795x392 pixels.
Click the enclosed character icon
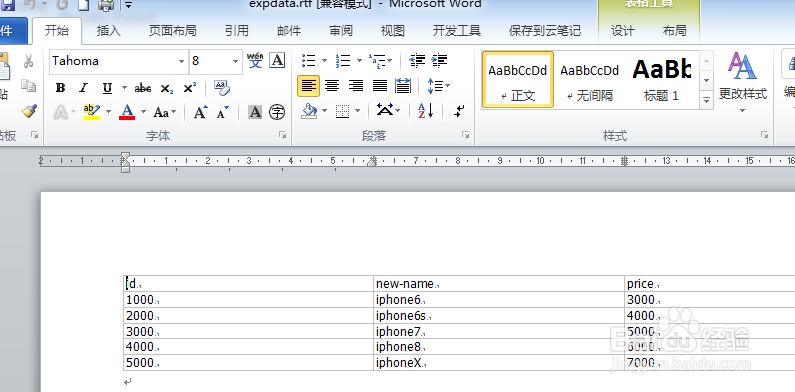click(277, 112)
